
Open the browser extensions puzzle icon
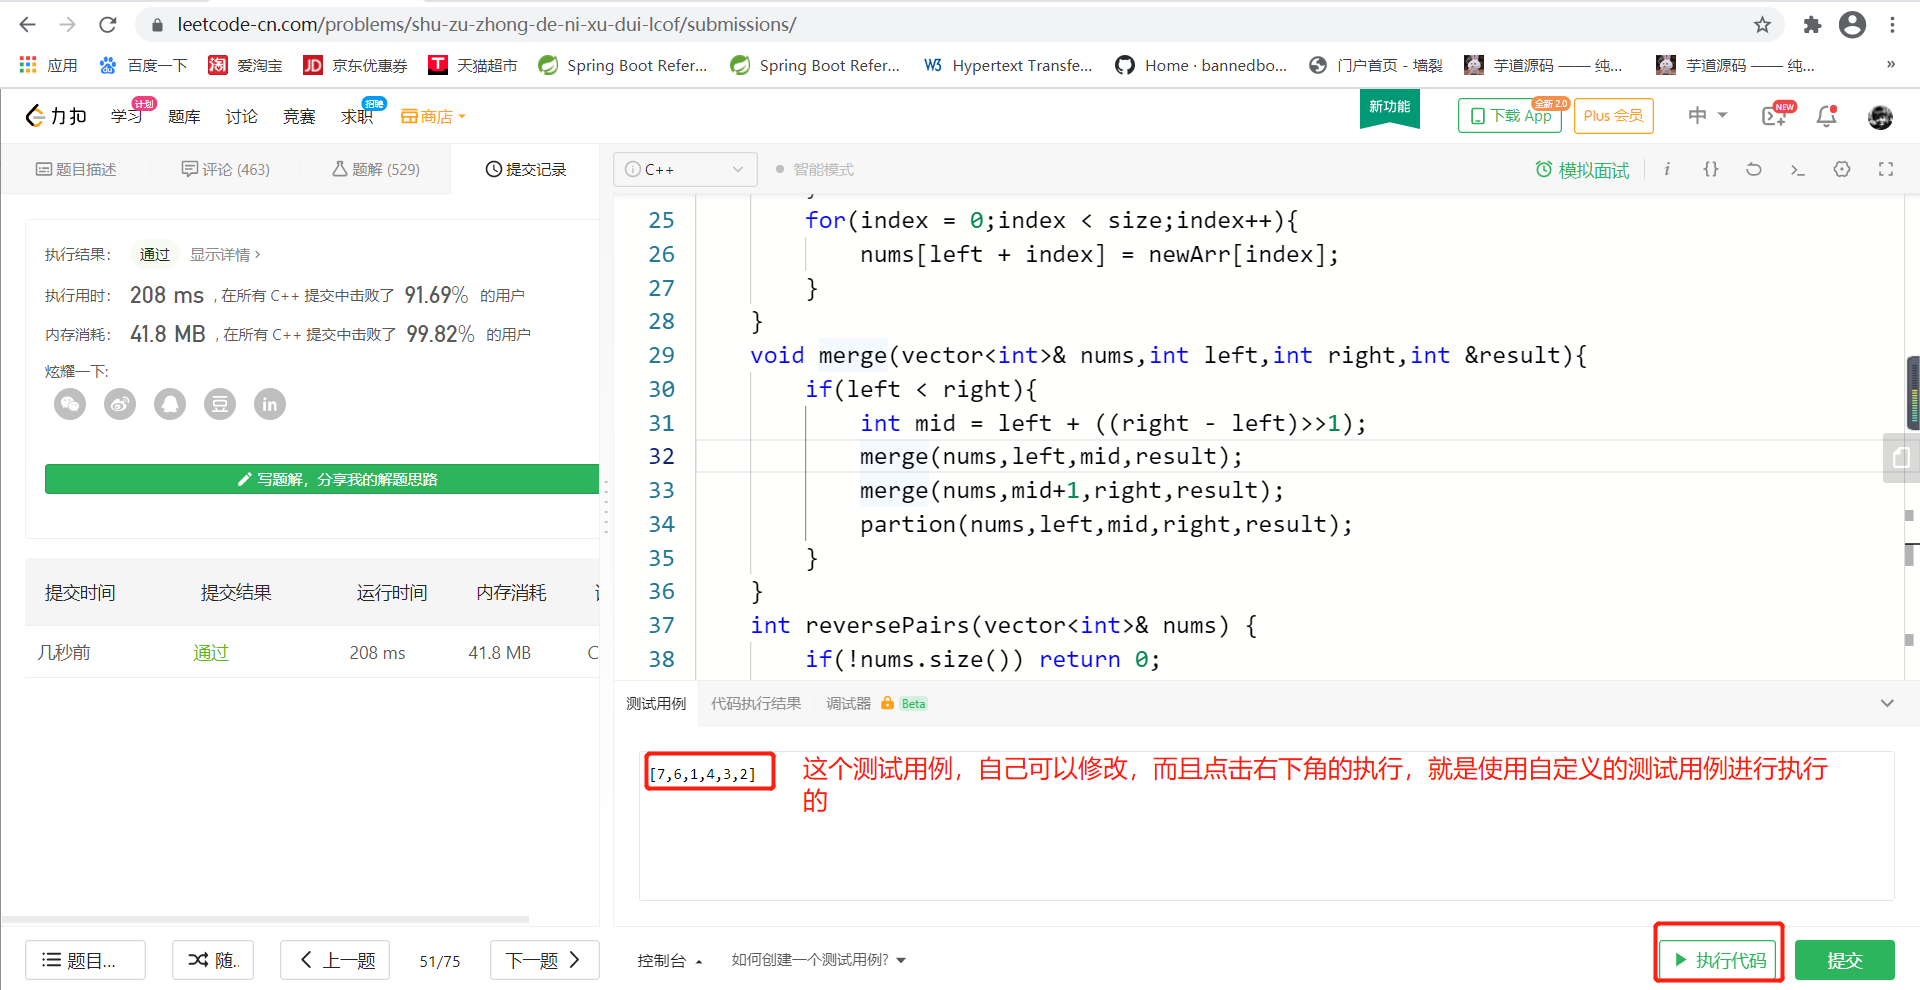tap(1812, 24)
